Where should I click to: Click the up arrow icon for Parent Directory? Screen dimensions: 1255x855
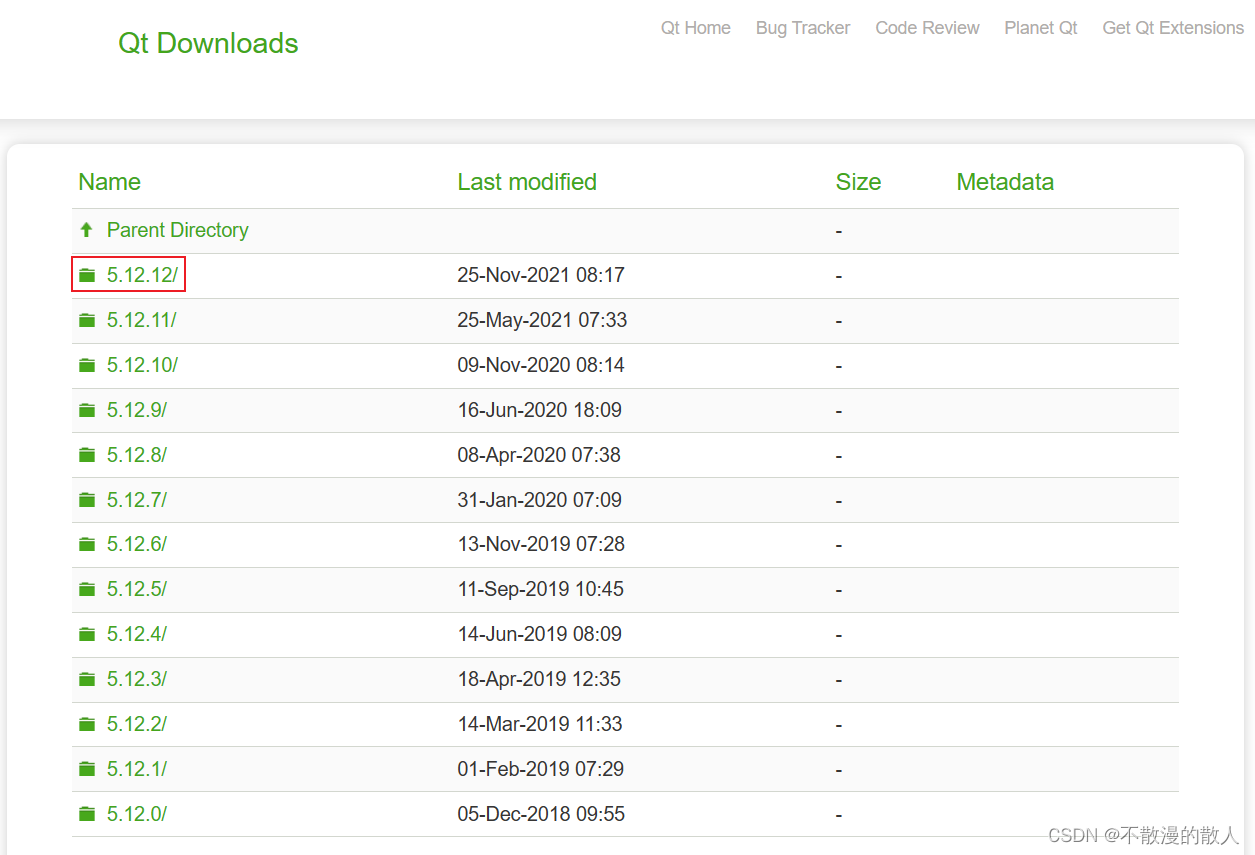[86, 230]
